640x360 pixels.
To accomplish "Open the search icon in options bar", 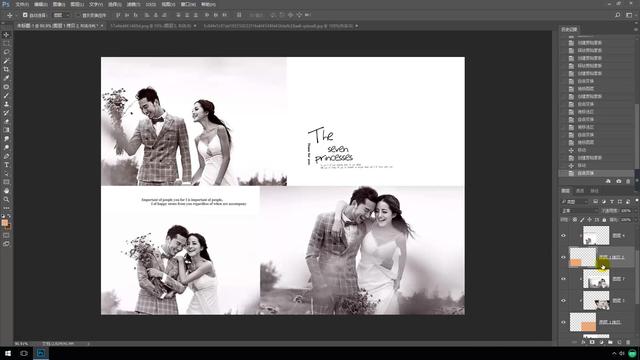I will coord(618,15).
